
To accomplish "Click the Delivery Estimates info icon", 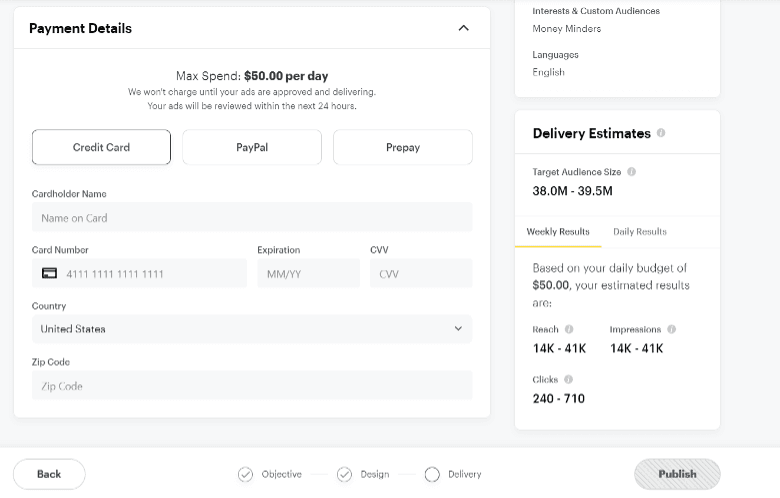I will point(661,133).
